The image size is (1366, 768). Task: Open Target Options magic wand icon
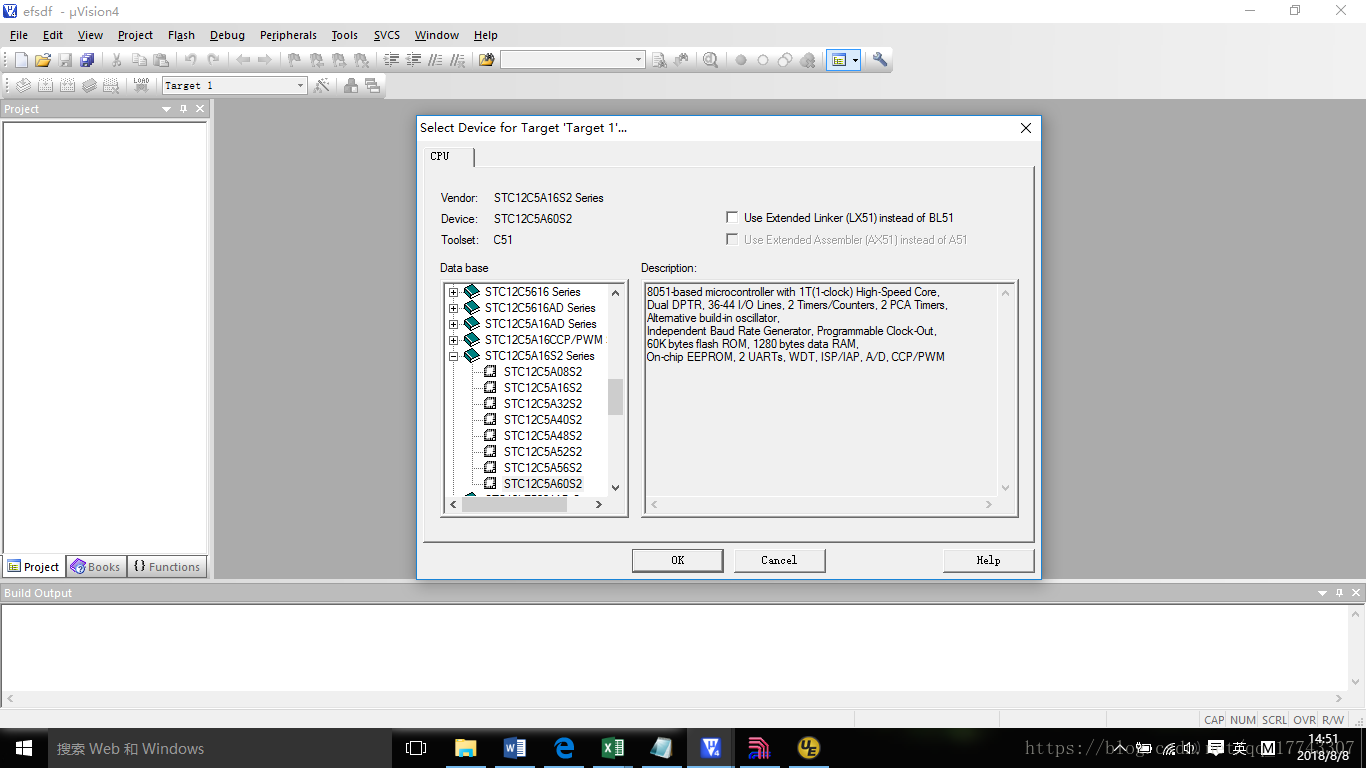[x=321, y=86]
